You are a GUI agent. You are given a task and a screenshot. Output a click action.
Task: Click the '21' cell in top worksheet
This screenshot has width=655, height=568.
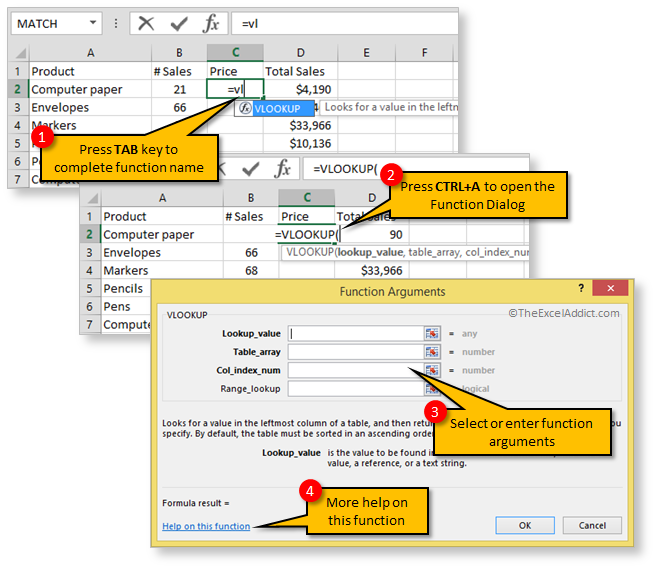pyautogui.click(x=179, y=89)
